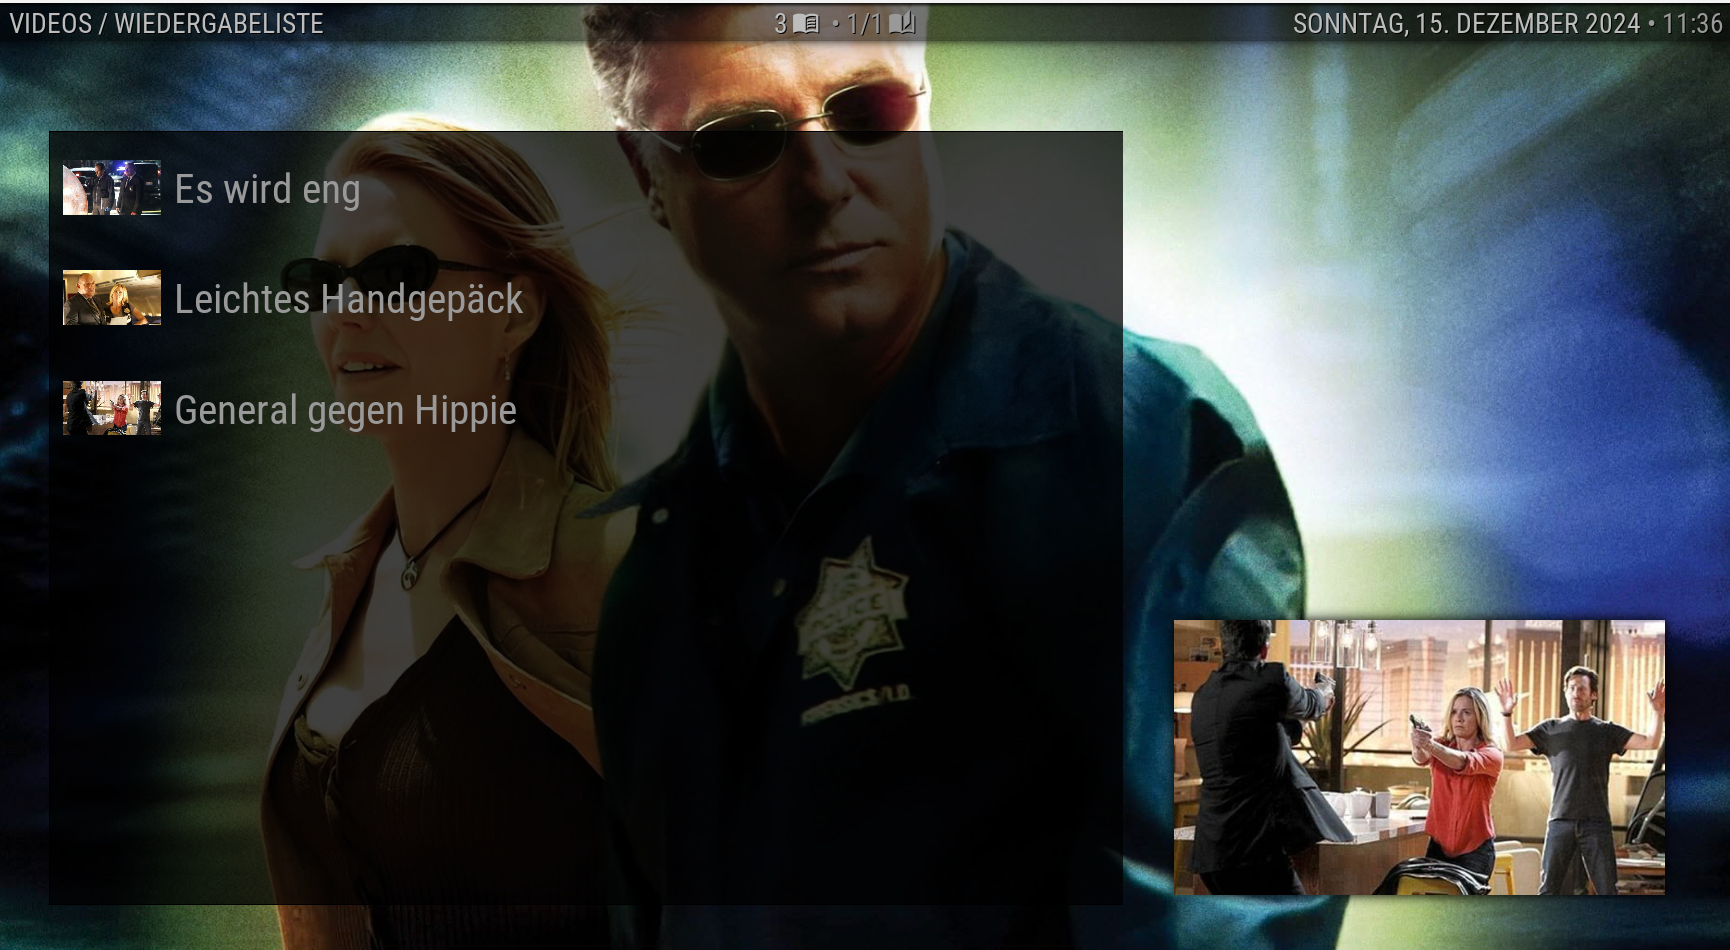Open the video preview window in corner

(x=1419, y=757)
